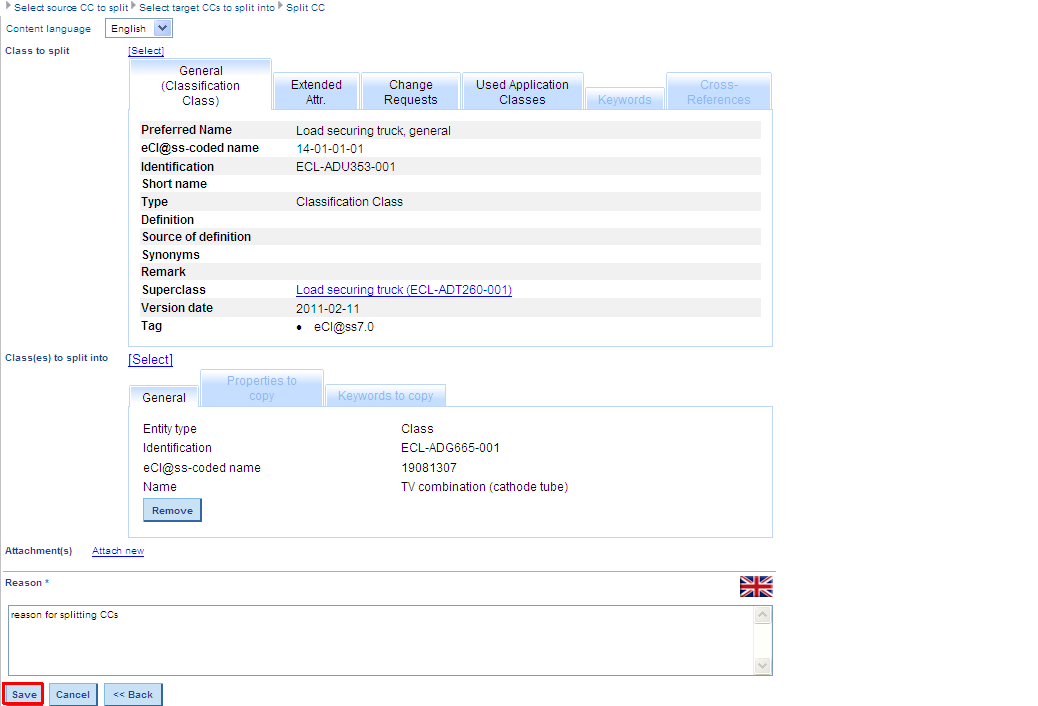Open the Used Application Classes tab

(522, 92)
